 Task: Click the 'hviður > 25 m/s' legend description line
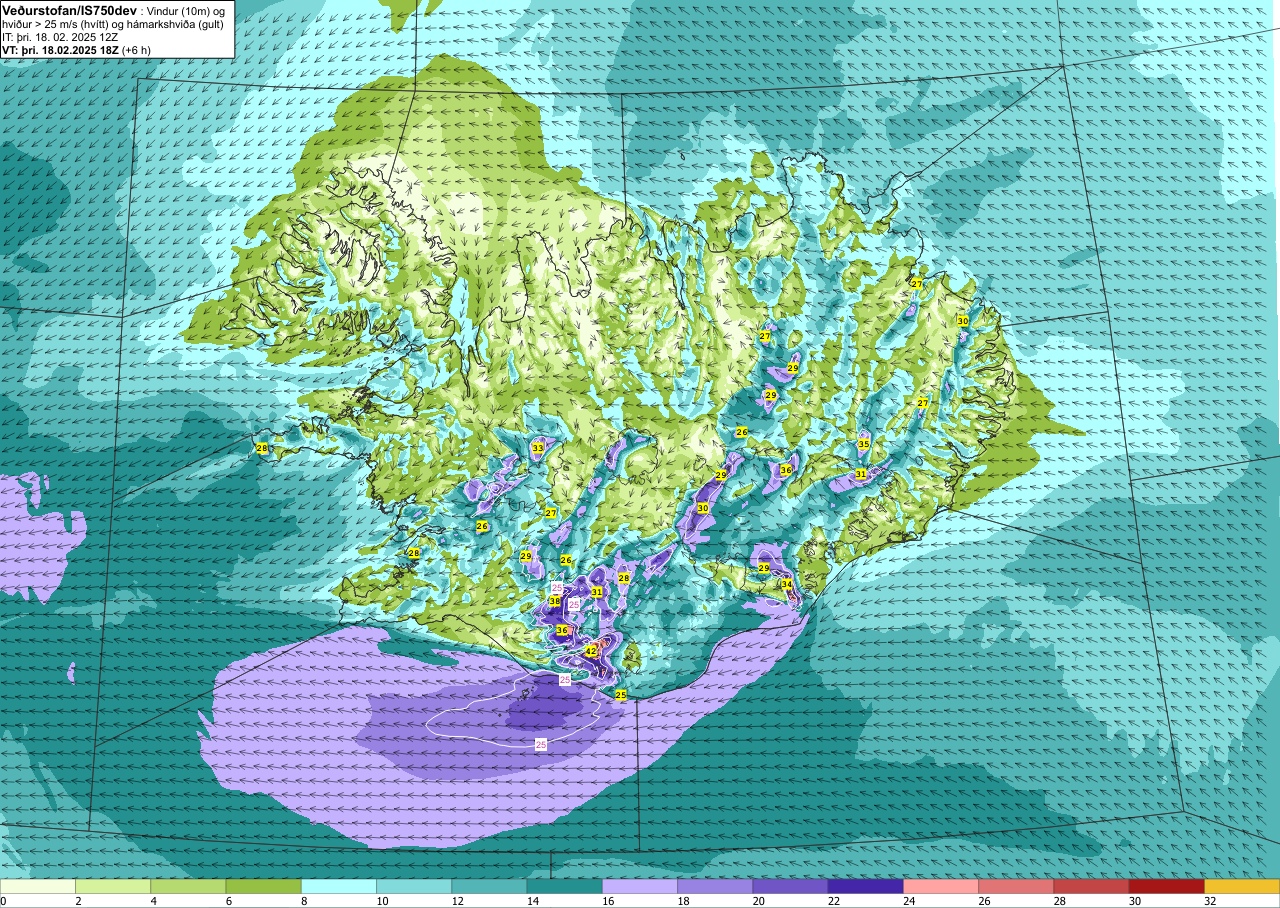point(113,24)
